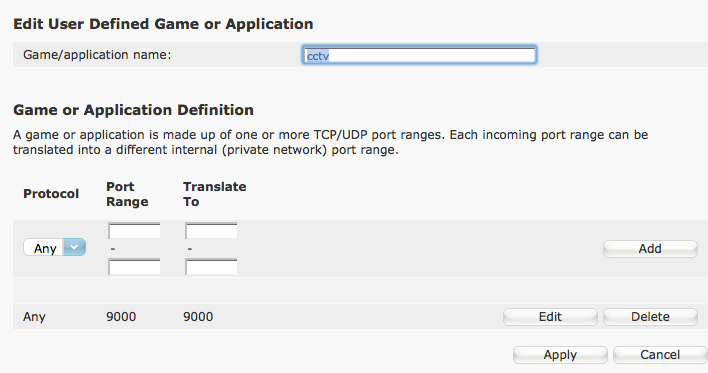Focus the Translate To end input box
Image resolution: width=708 pixels, height=373 pixels.
pos(211,266)
